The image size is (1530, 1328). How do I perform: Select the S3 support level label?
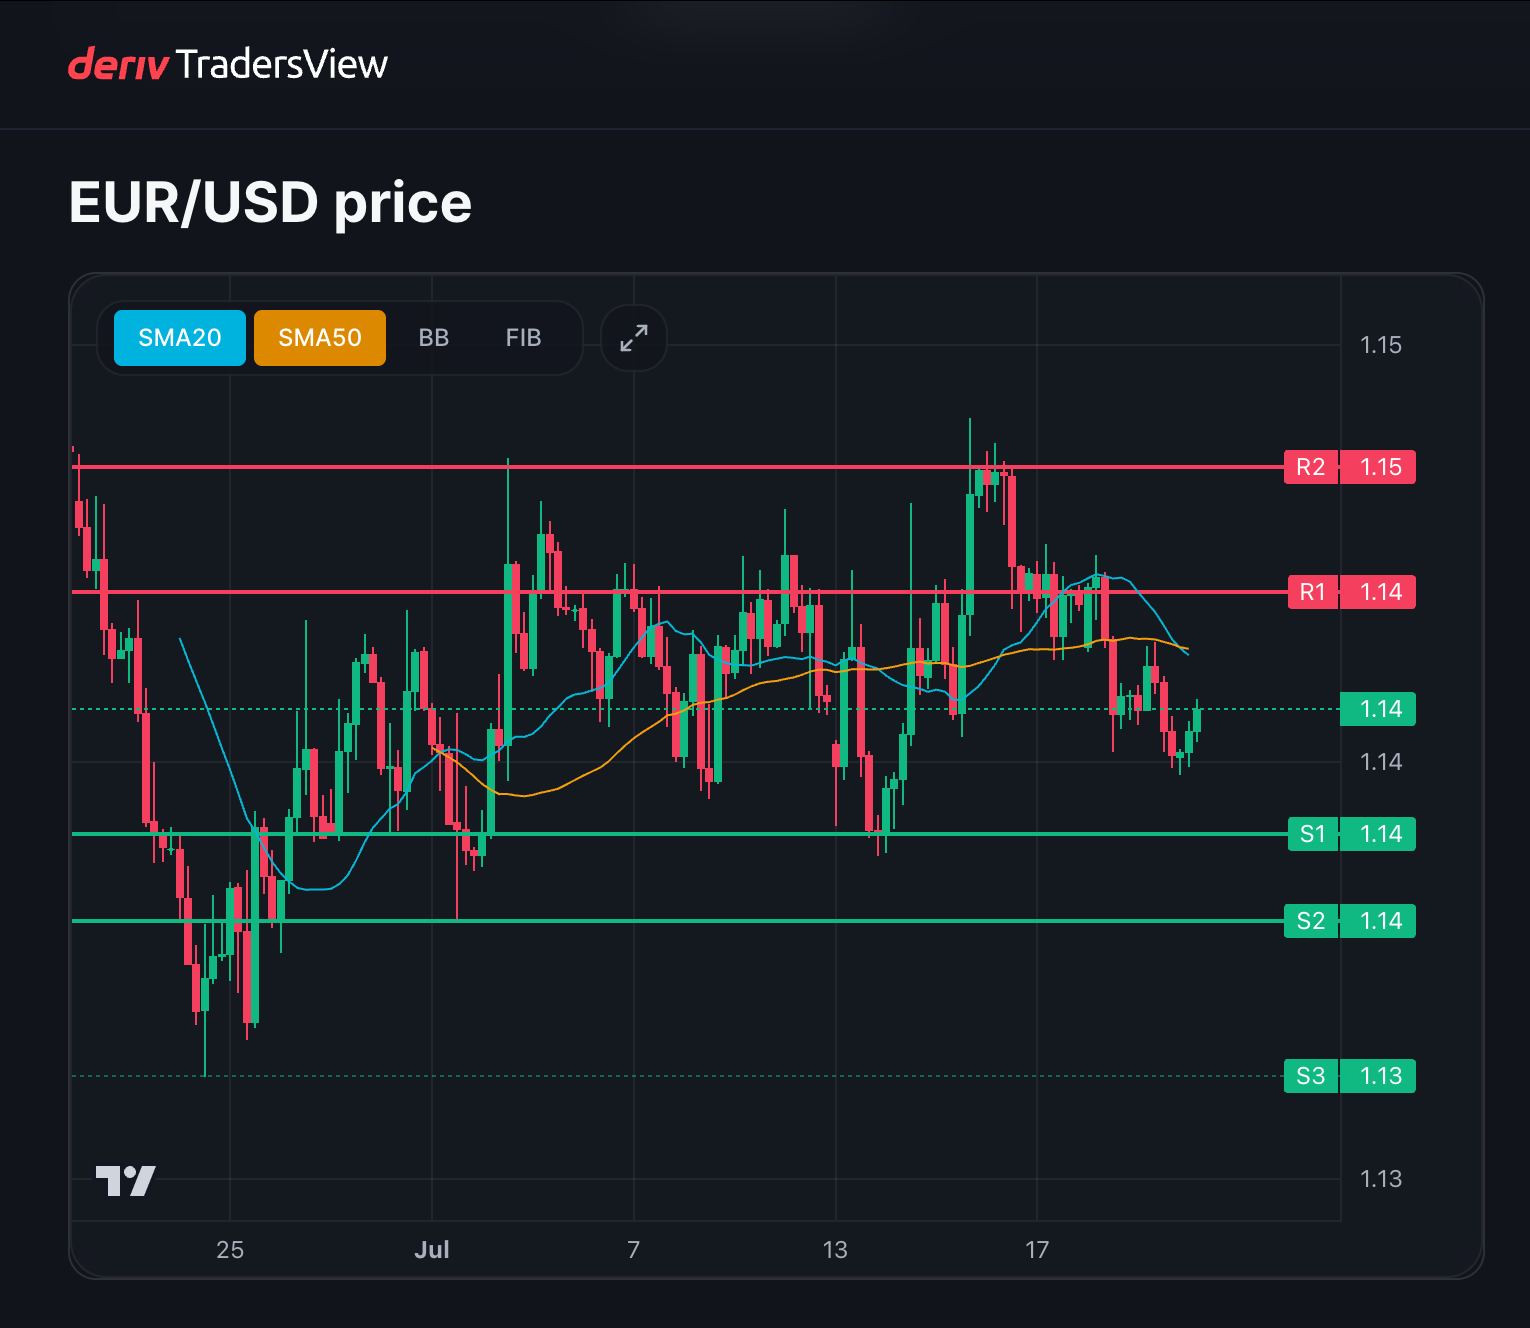[1311, 1076]
